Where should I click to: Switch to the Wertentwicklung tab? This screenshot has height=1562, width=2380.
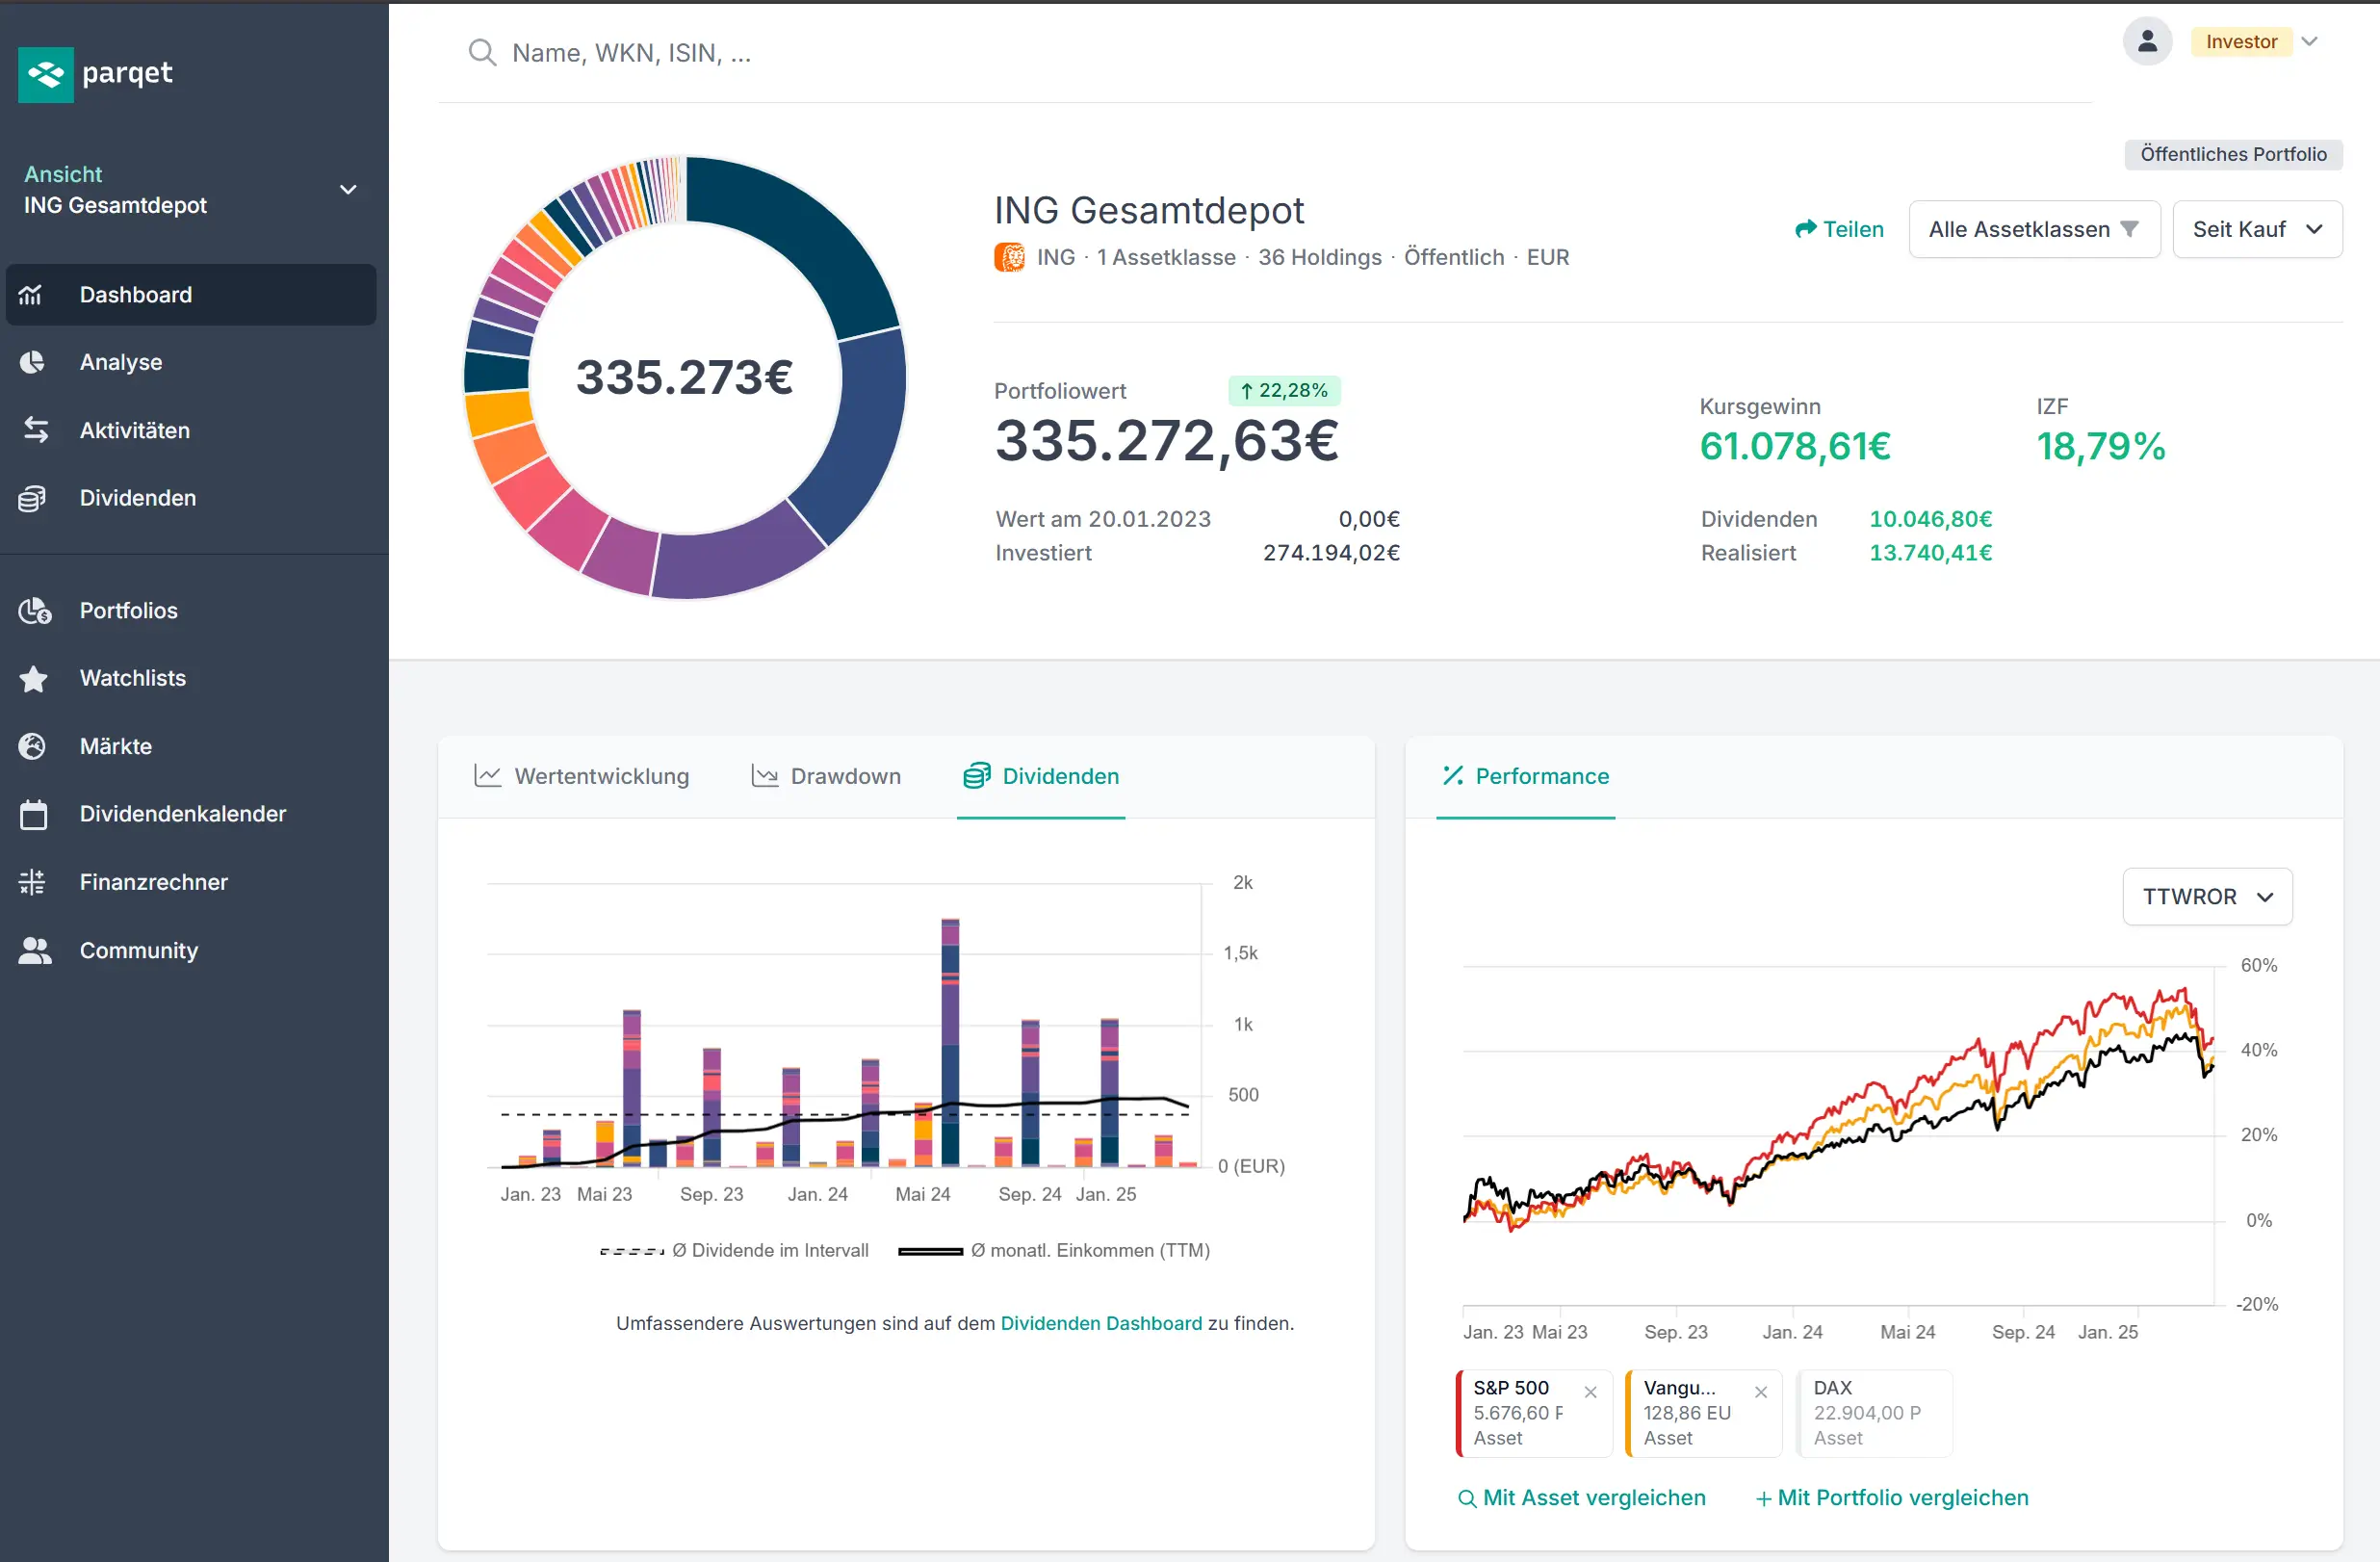pos(581,776)
